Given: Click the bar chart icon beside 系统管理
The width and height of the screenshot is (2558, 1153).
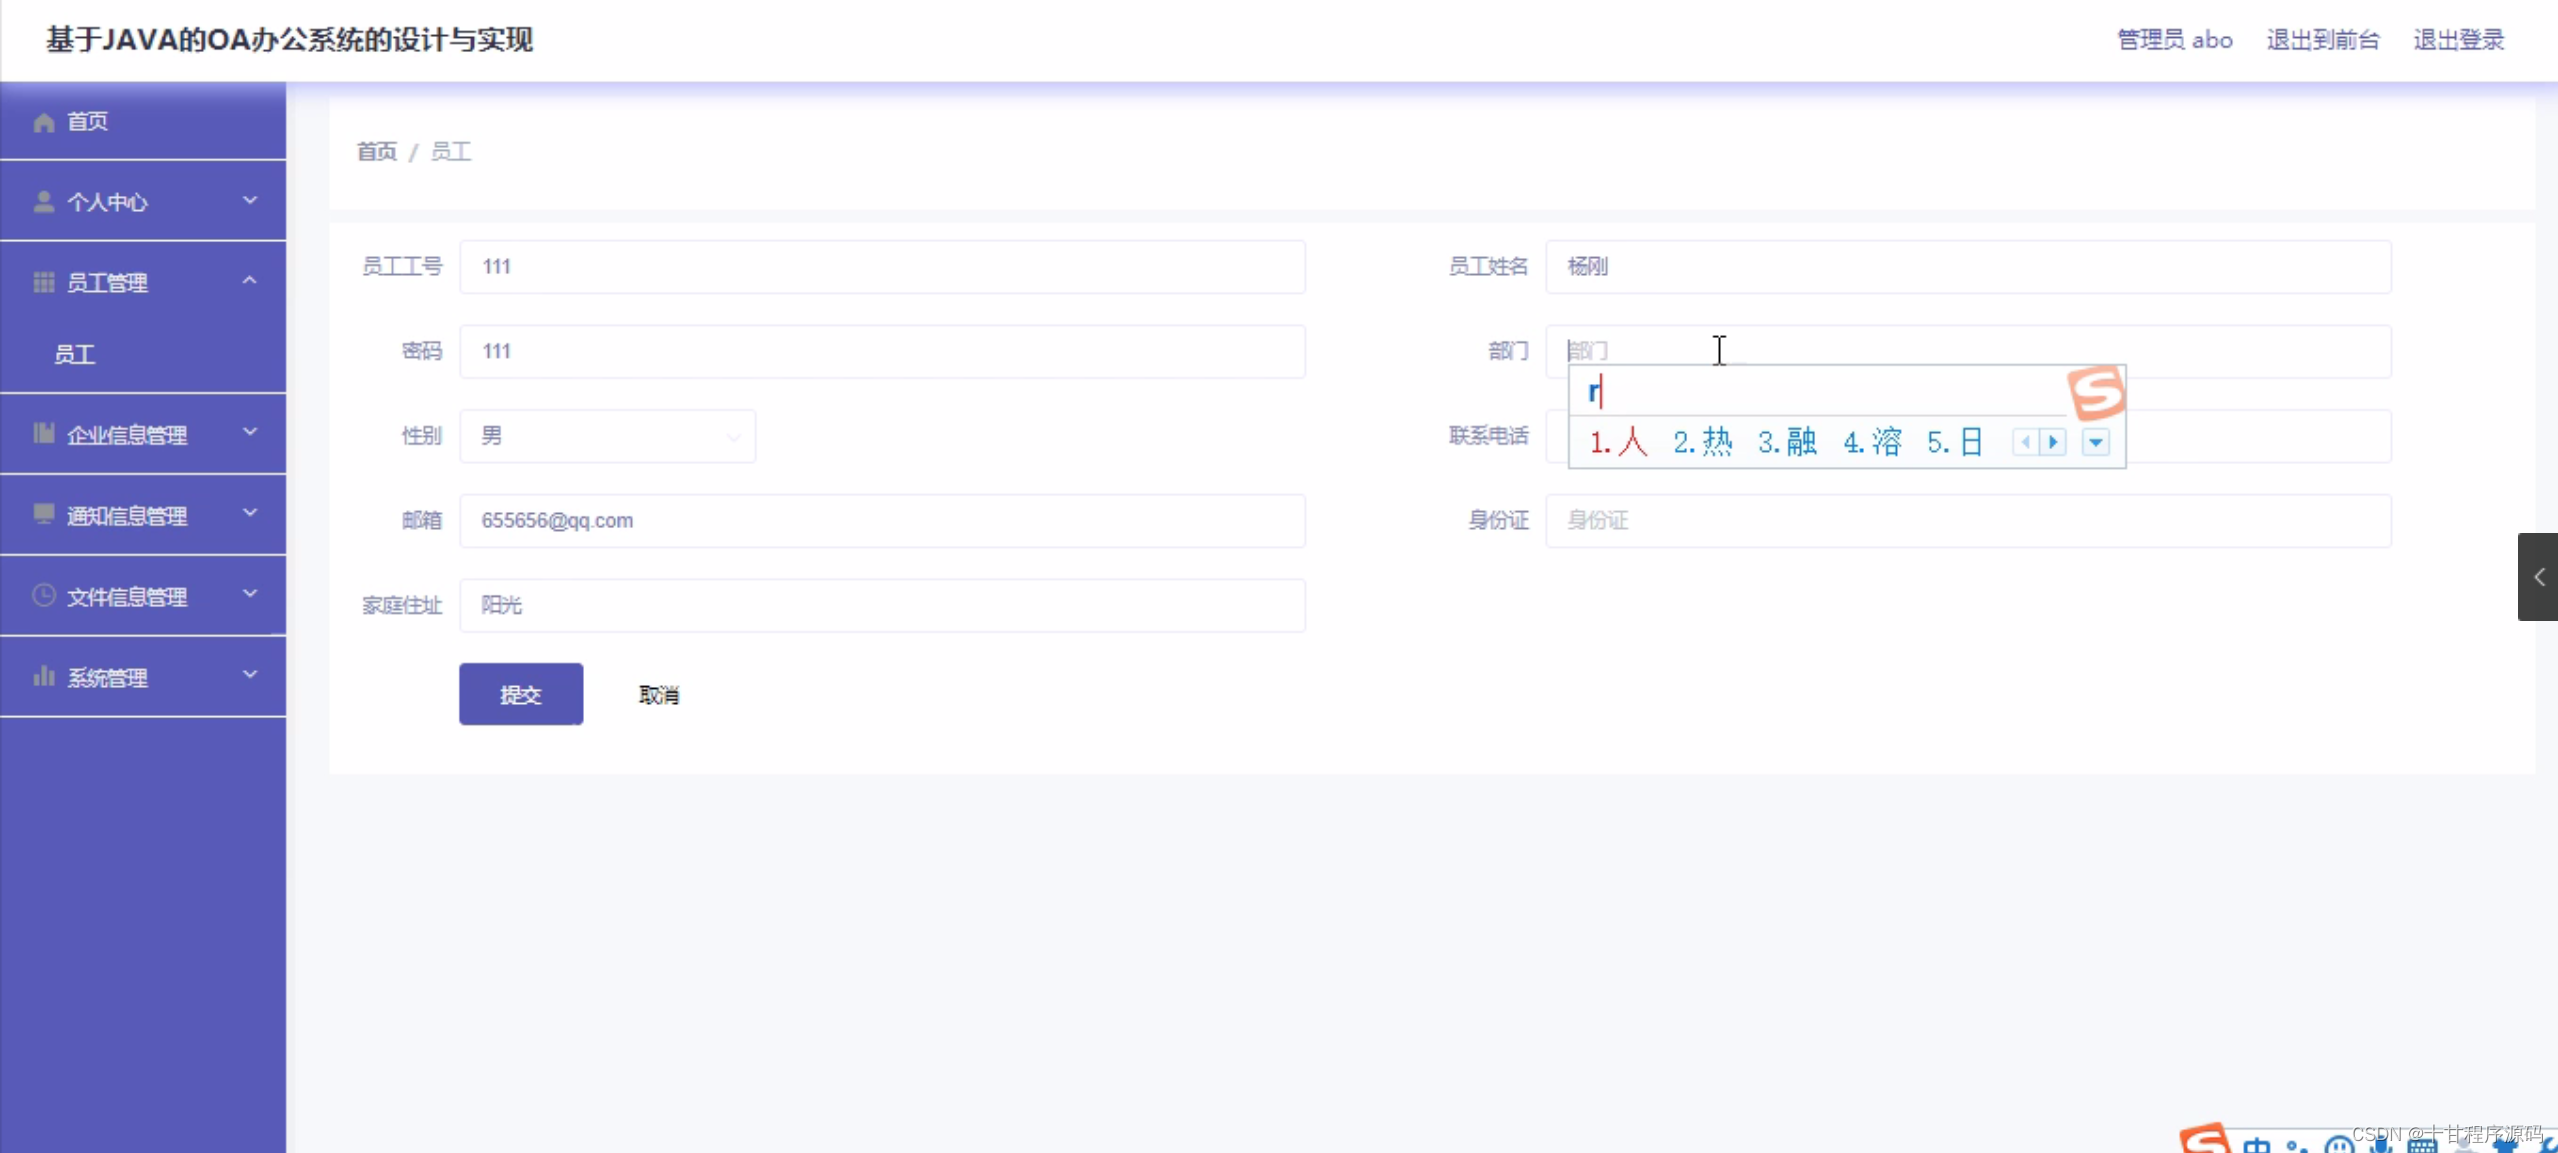Looking at the screenshot, I should coord(43,677).
